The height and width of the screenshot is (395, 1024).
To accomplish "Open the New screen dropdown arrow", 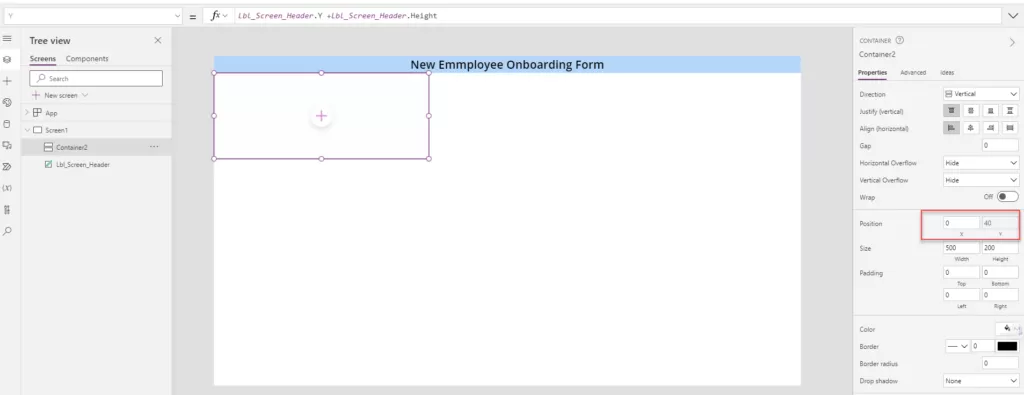I will tap(85, 95).
